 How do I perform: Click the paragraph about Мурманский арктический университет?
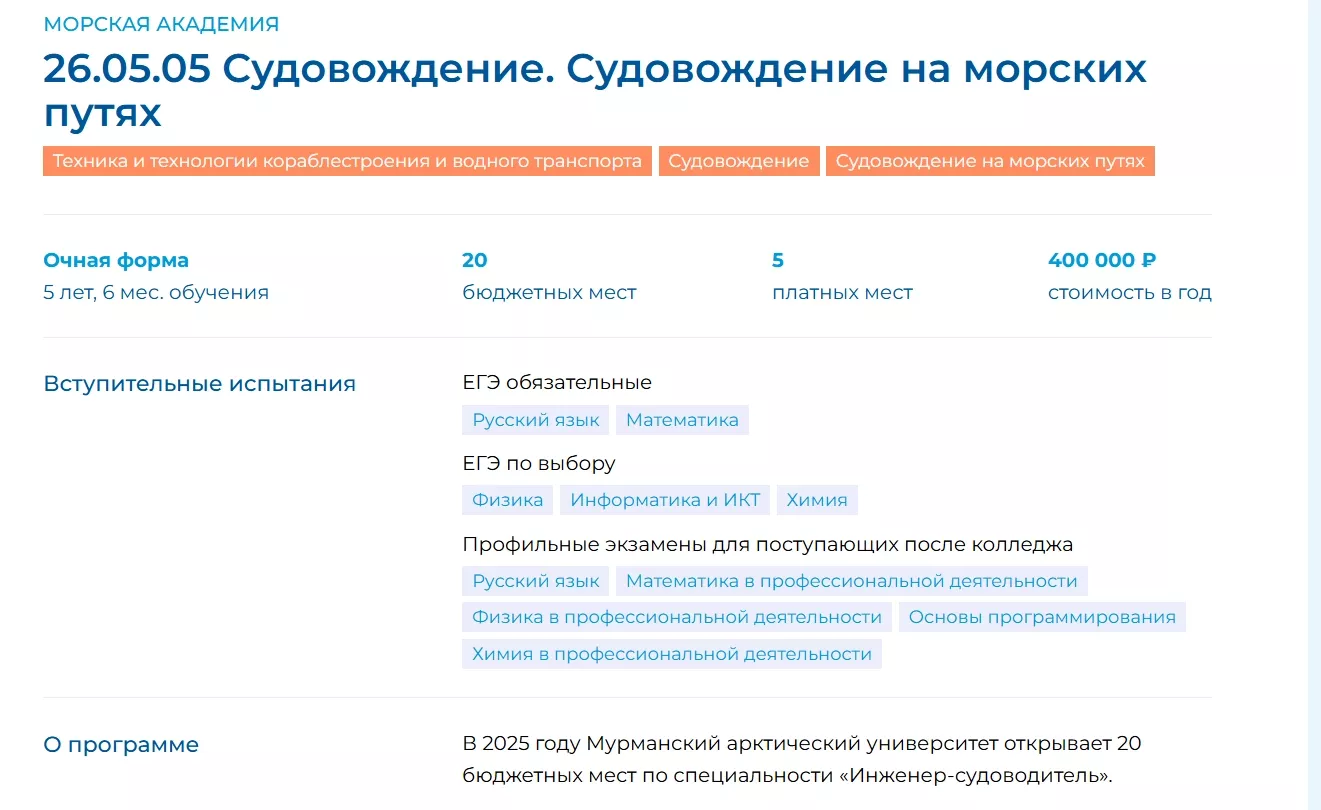(802, 760)
